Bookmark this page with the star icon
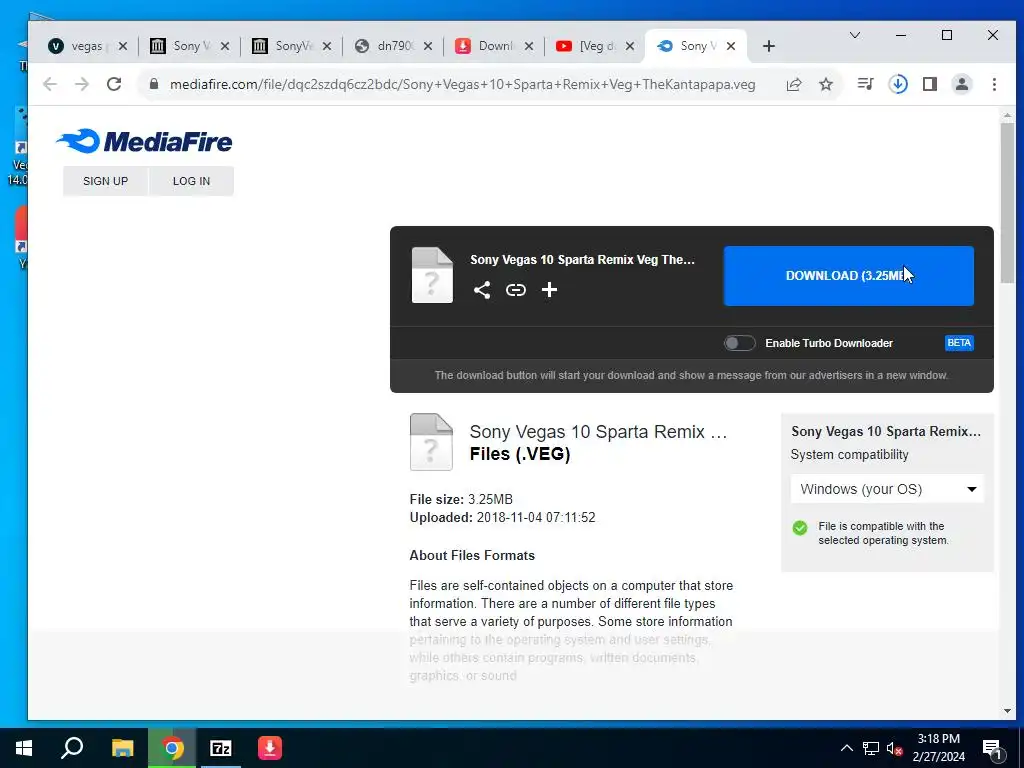The height and width of the screenshot is (768, 1024). click(x=826, y=84)
